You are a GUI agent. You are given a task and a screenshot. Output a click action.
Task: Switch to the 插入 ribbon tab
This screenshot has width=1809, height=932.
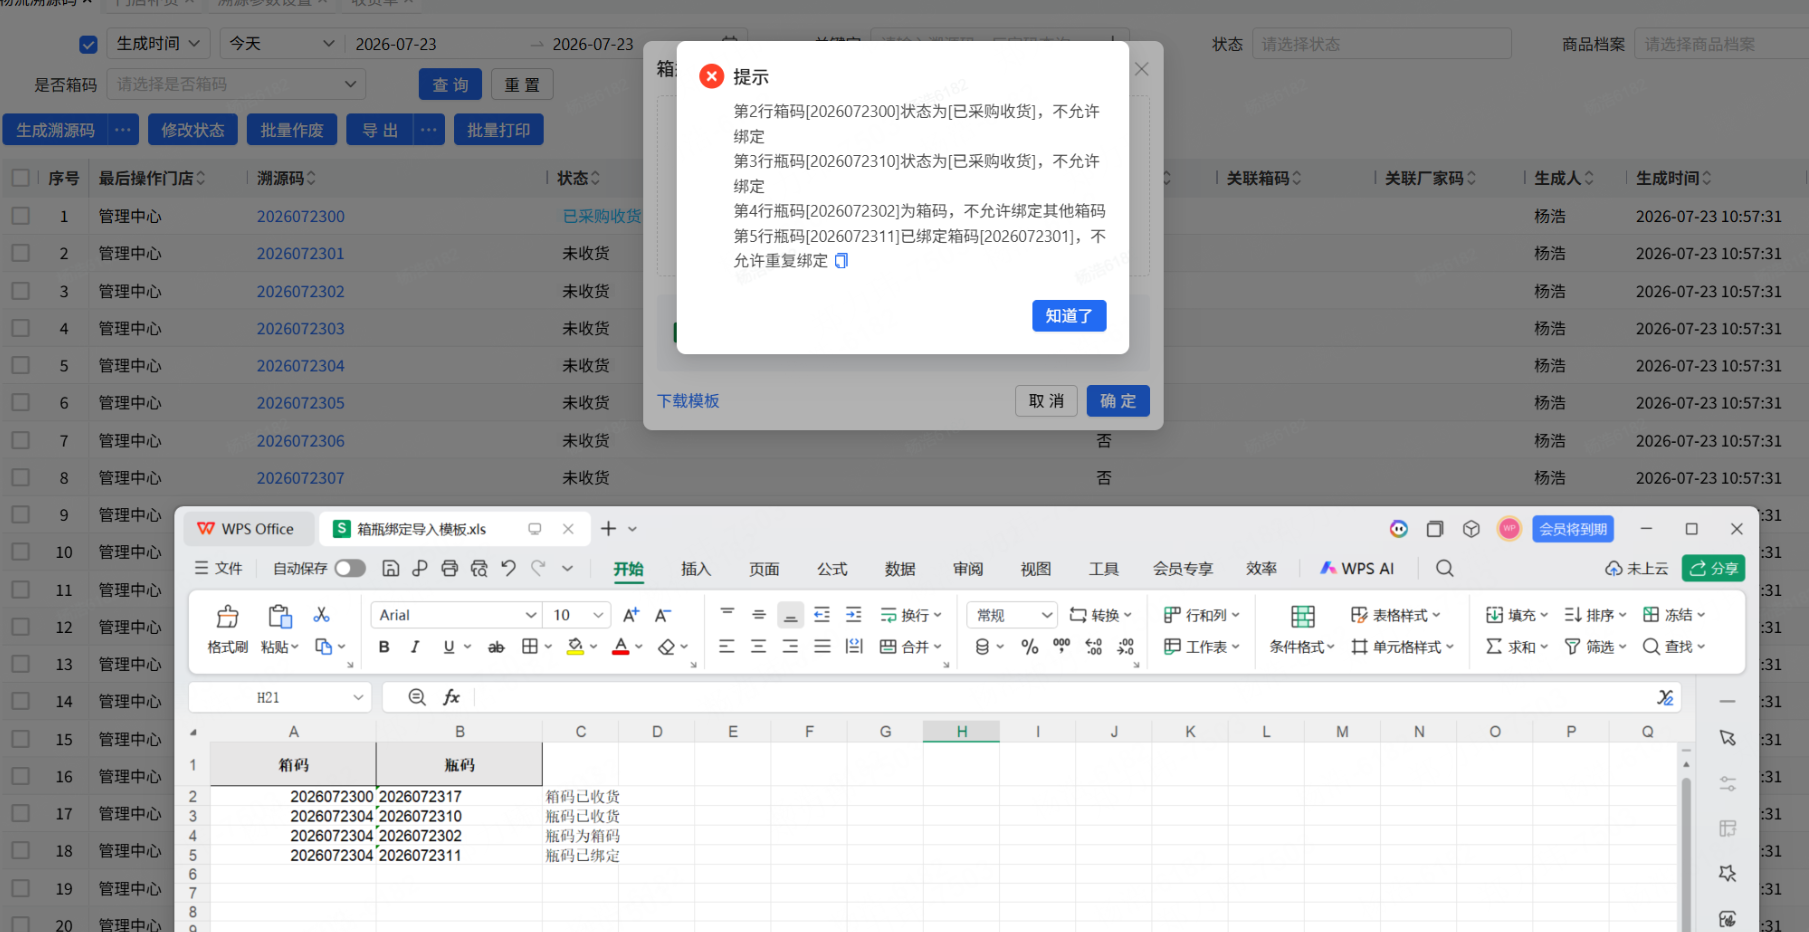coord(696,568)
